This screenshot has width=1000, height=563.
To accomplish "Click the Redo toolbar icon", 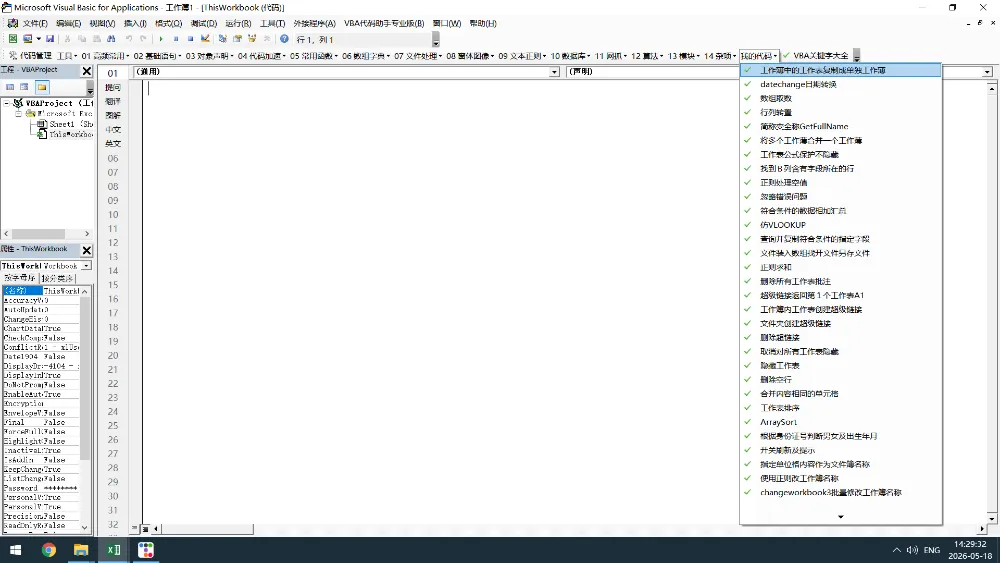I will (143, 39).
